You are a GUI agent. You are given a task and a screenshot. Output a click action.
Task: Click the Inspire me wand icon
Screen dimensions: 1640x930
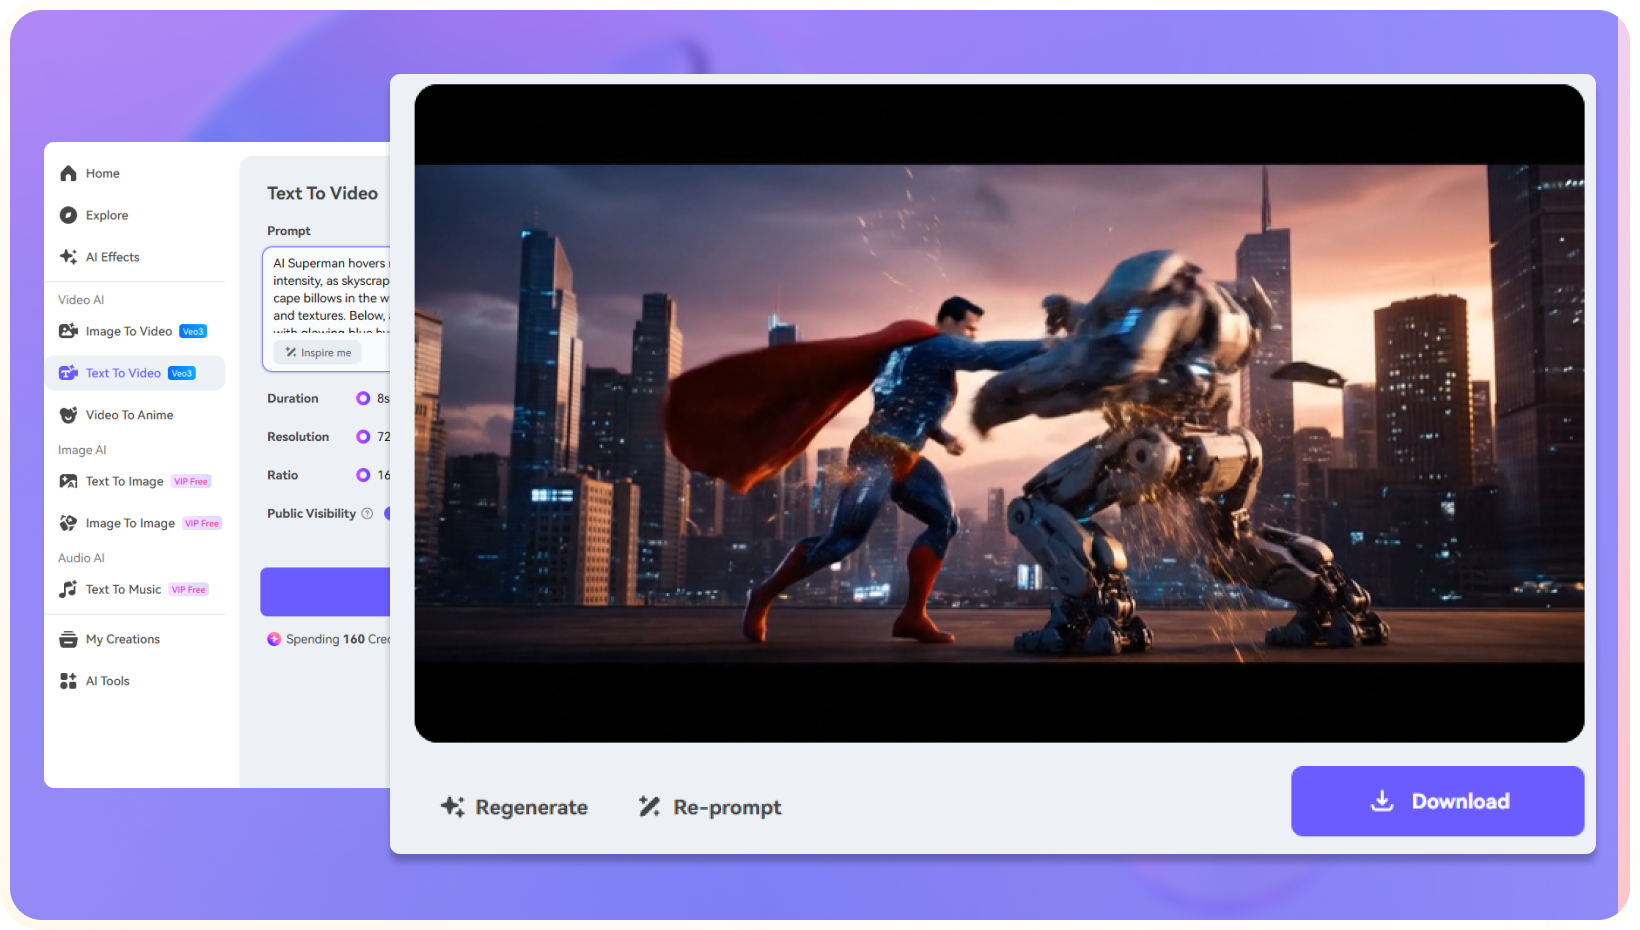point(291,353)
